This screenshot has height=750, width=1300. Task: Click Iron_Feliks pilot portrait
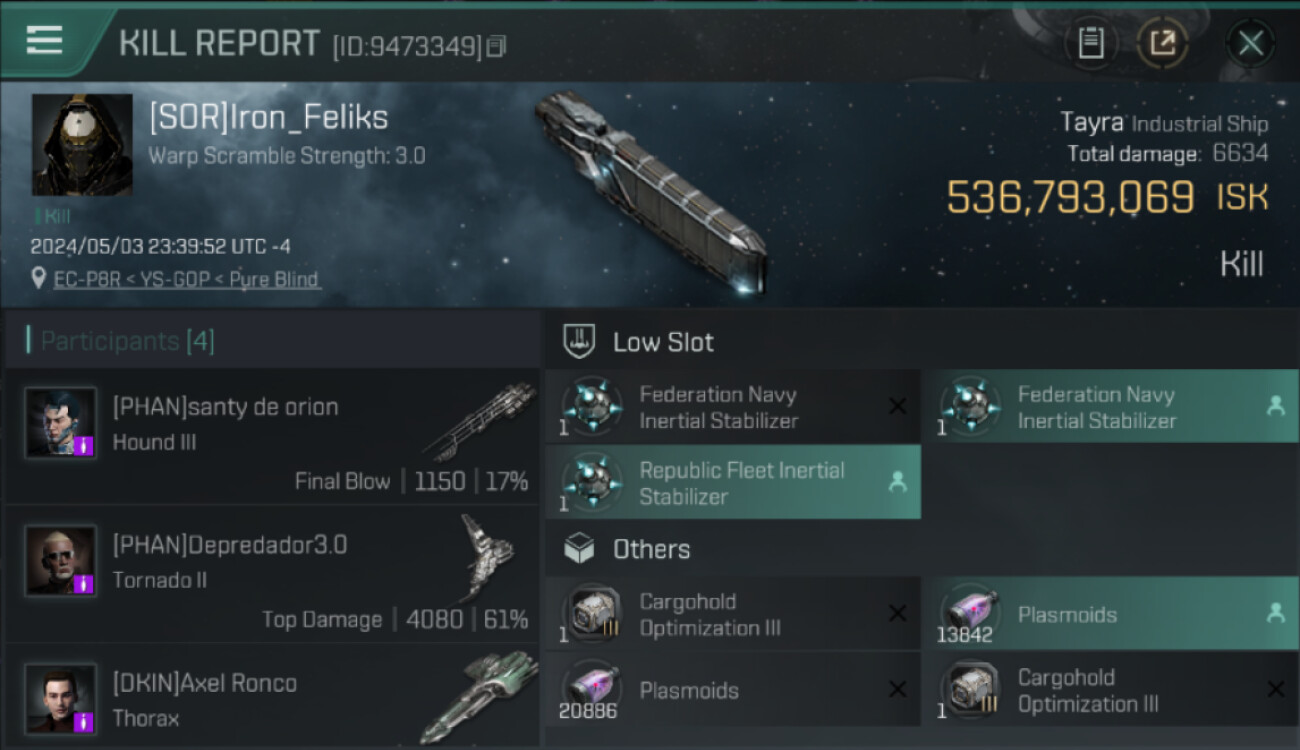pos(82,145)
